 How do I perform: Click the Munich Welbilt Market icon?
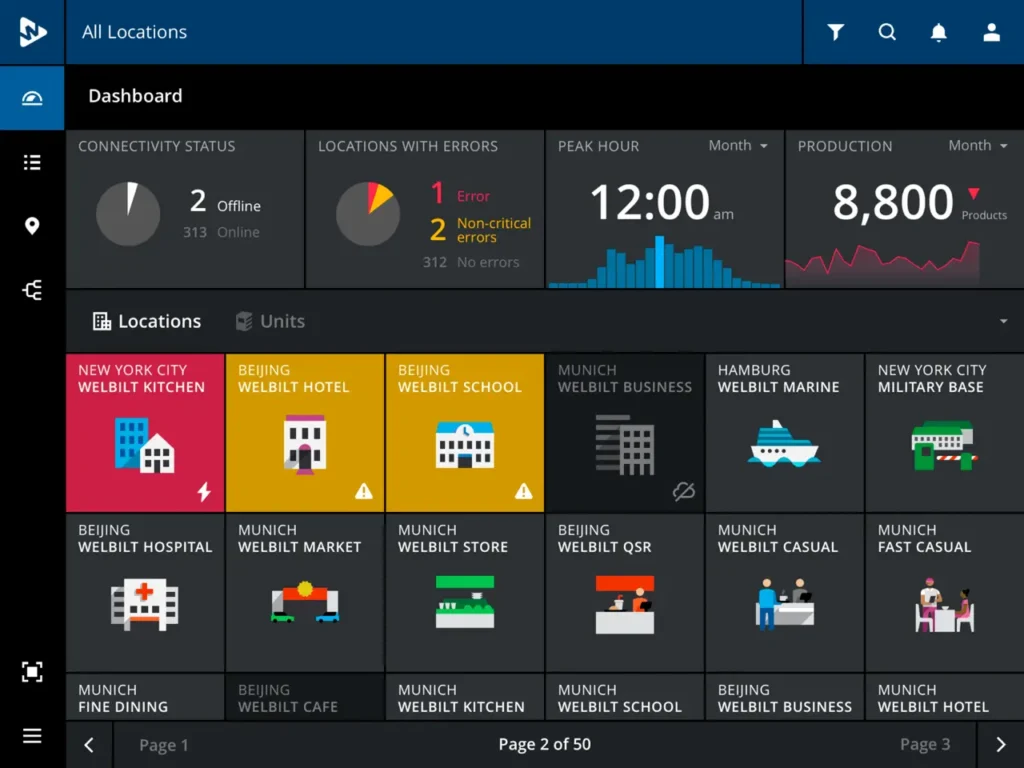[x=305, y=602]
